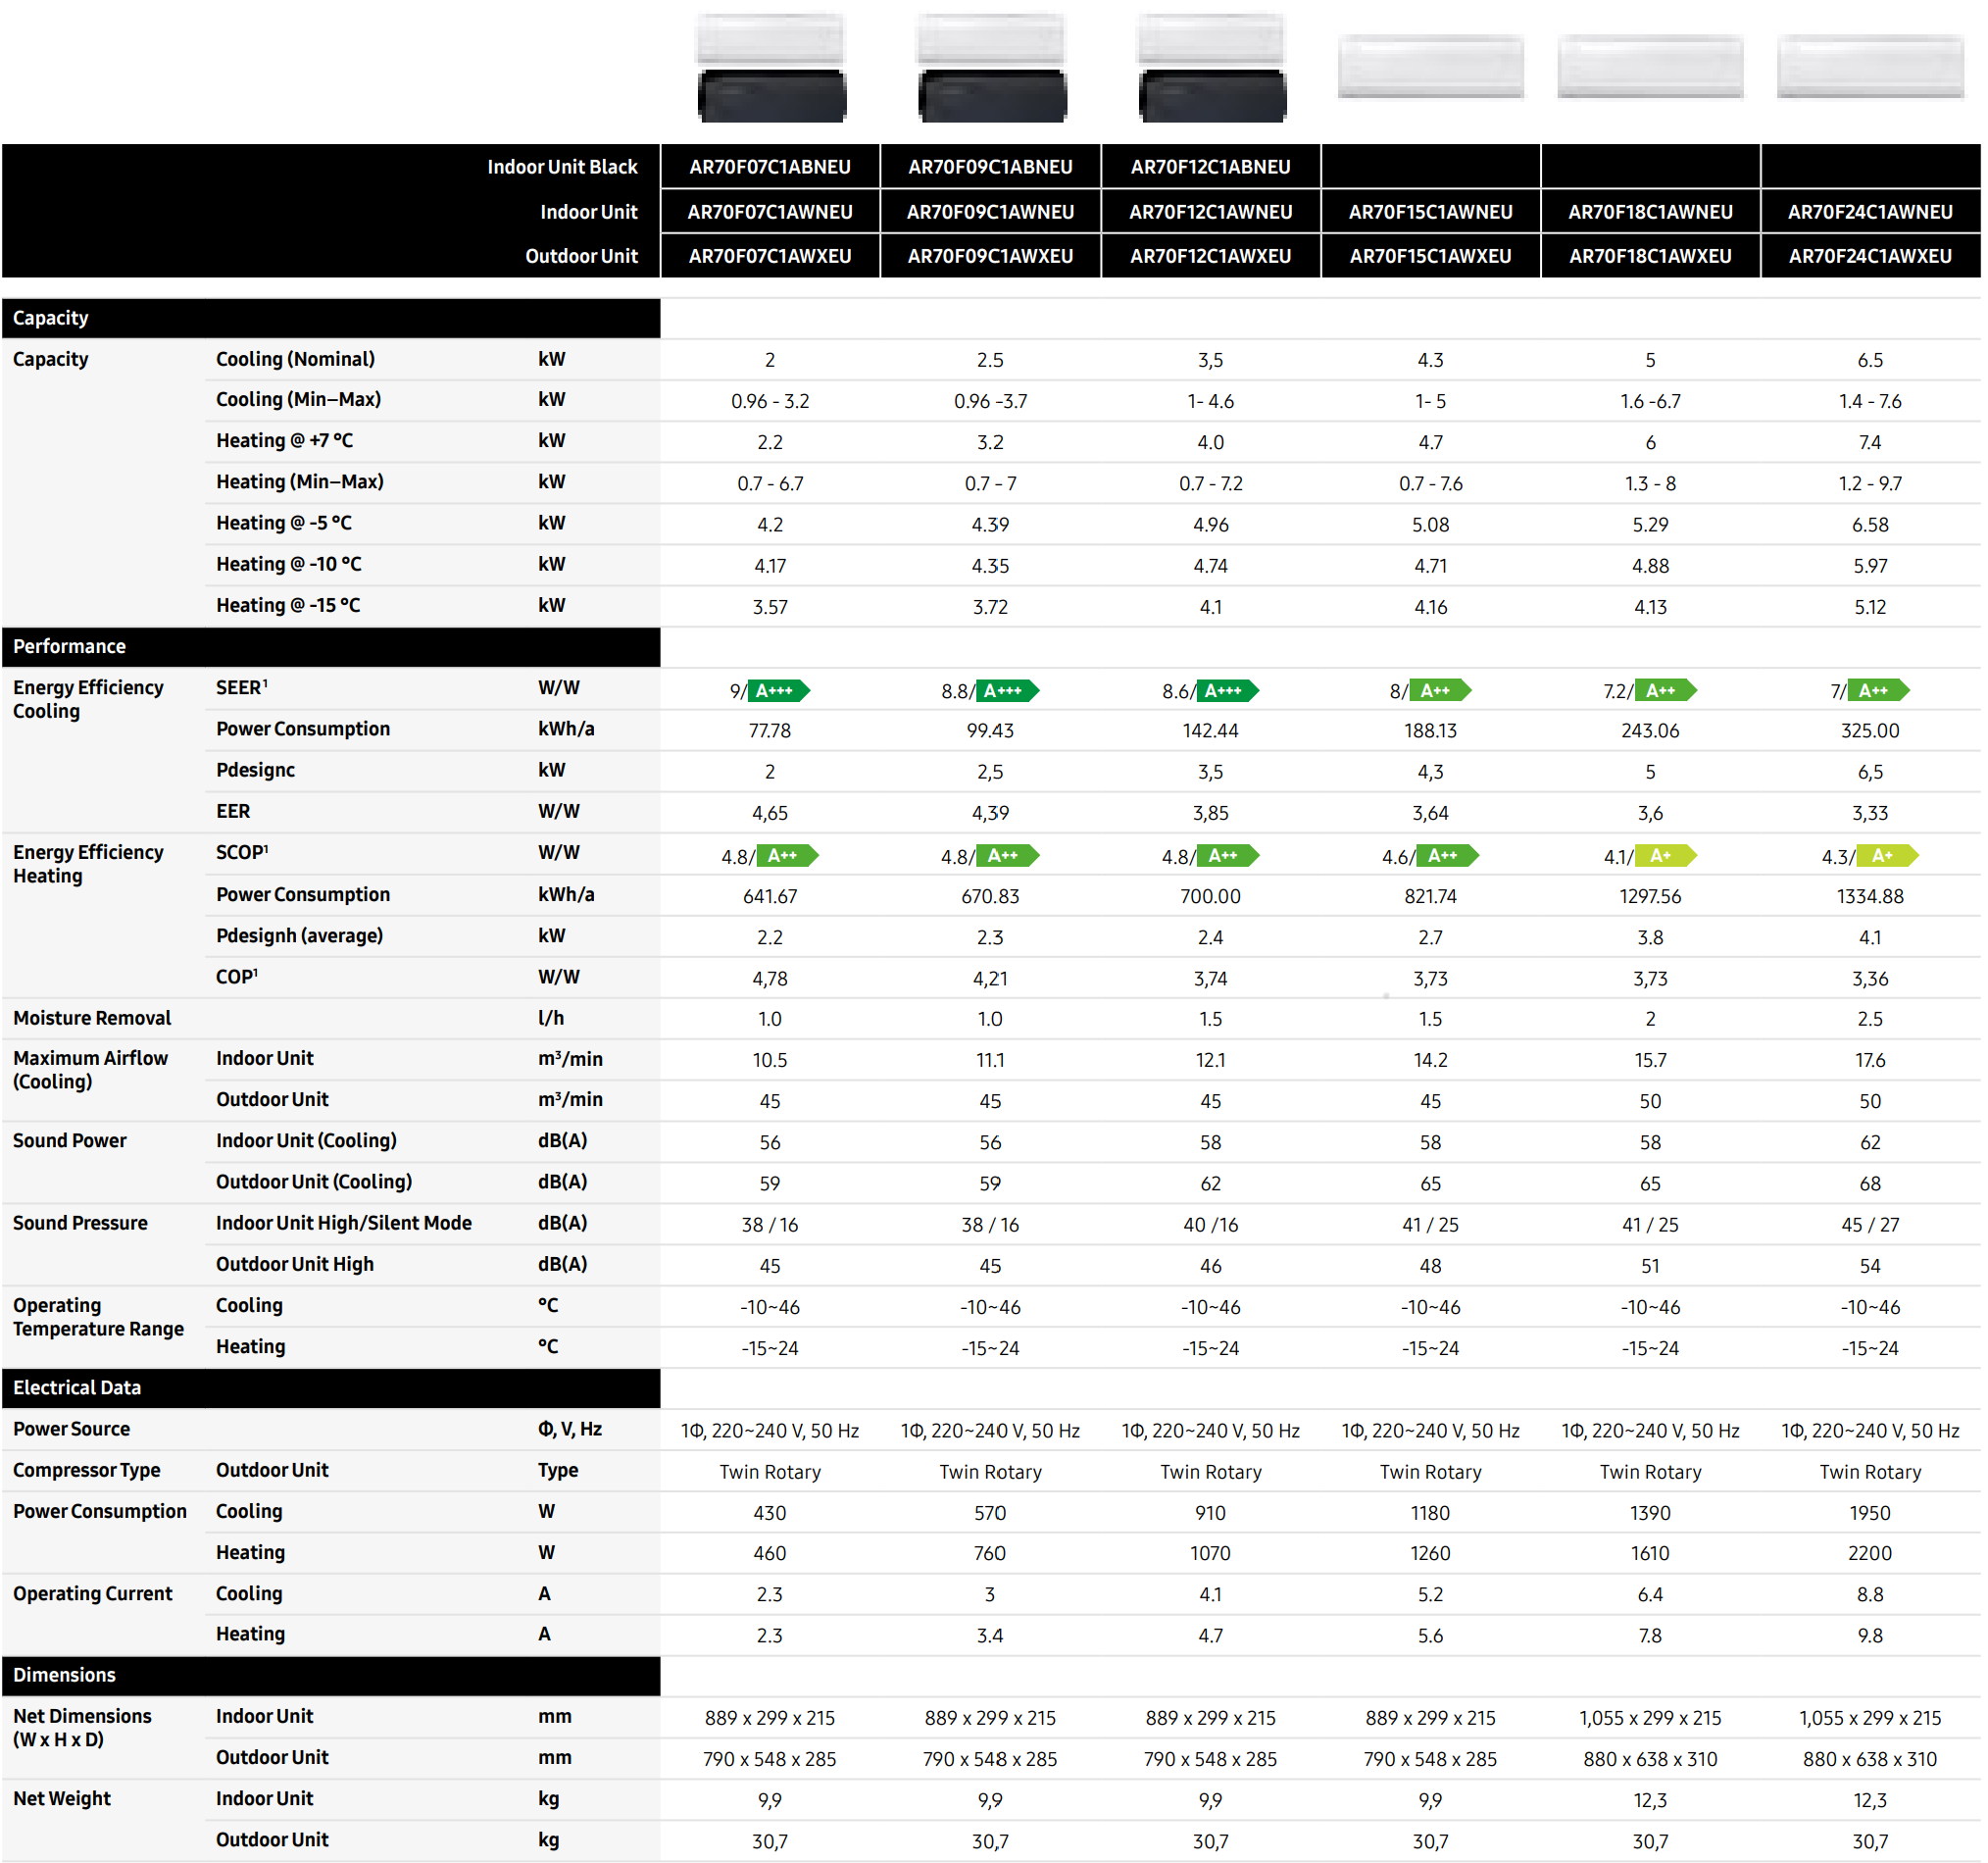This screenshot has width=1988, height=1863.
Task: Click the Compressor Type row label
Action: pos(87,1470)
